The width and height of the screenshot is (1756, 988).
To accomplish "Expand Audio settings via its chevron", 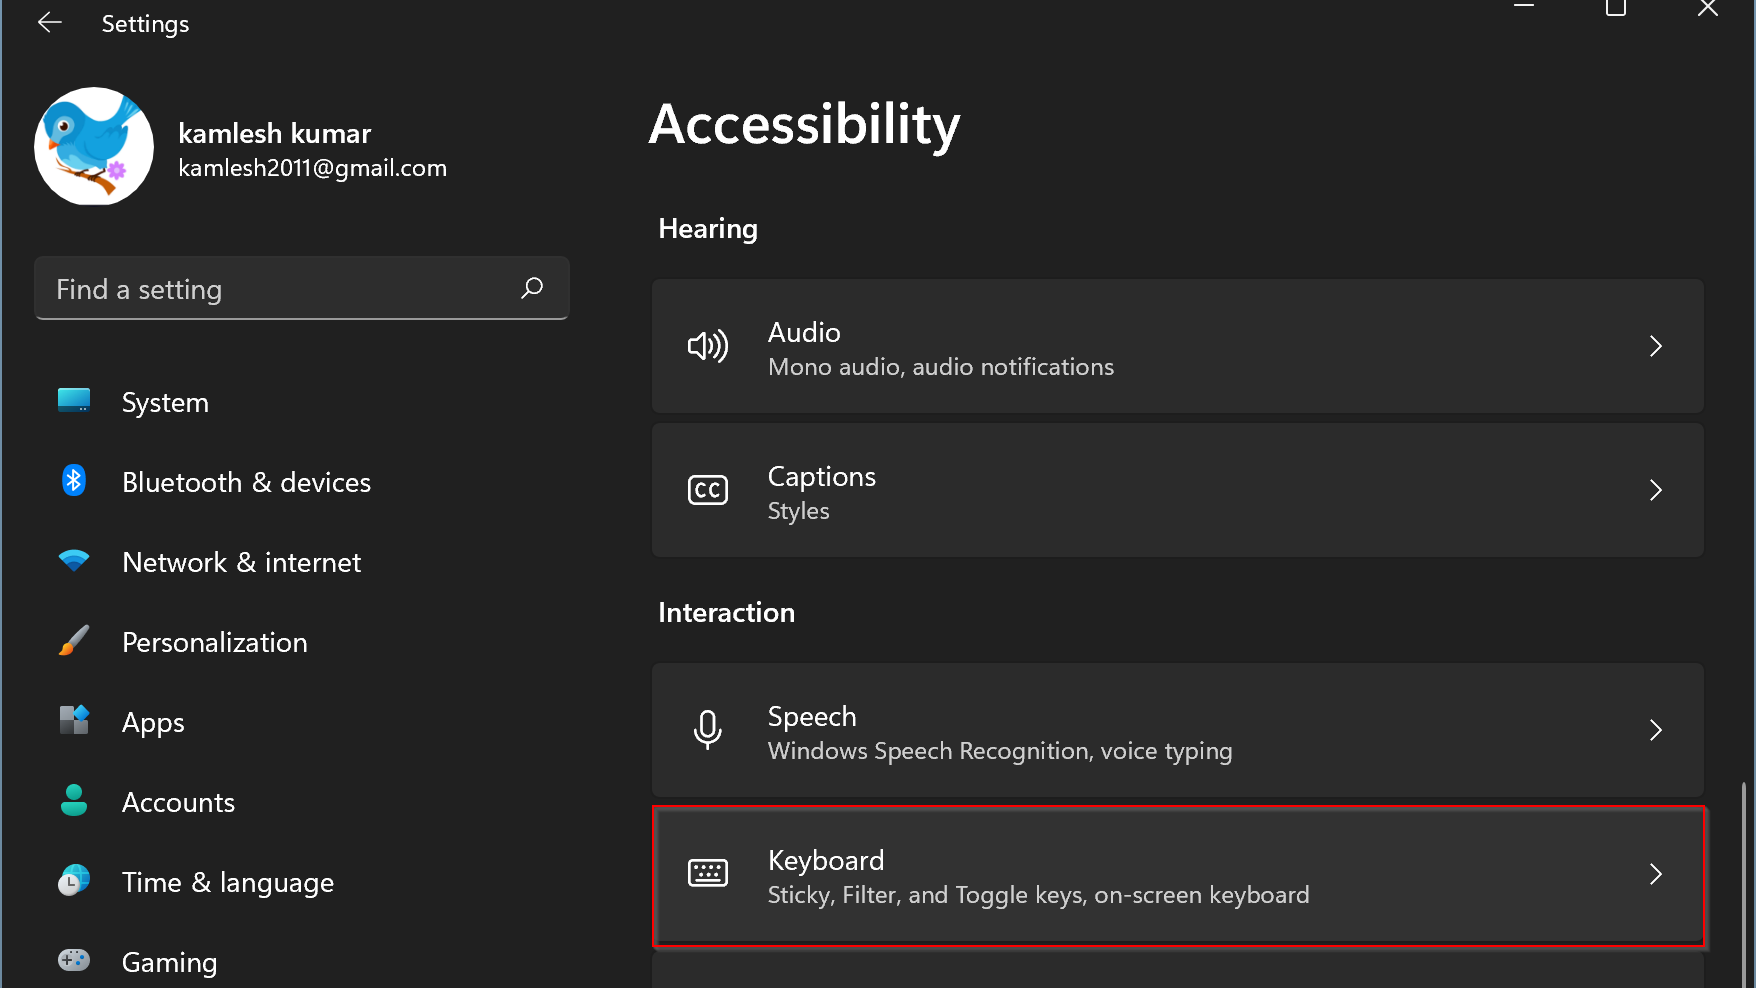I will (x=1655, y=346).
